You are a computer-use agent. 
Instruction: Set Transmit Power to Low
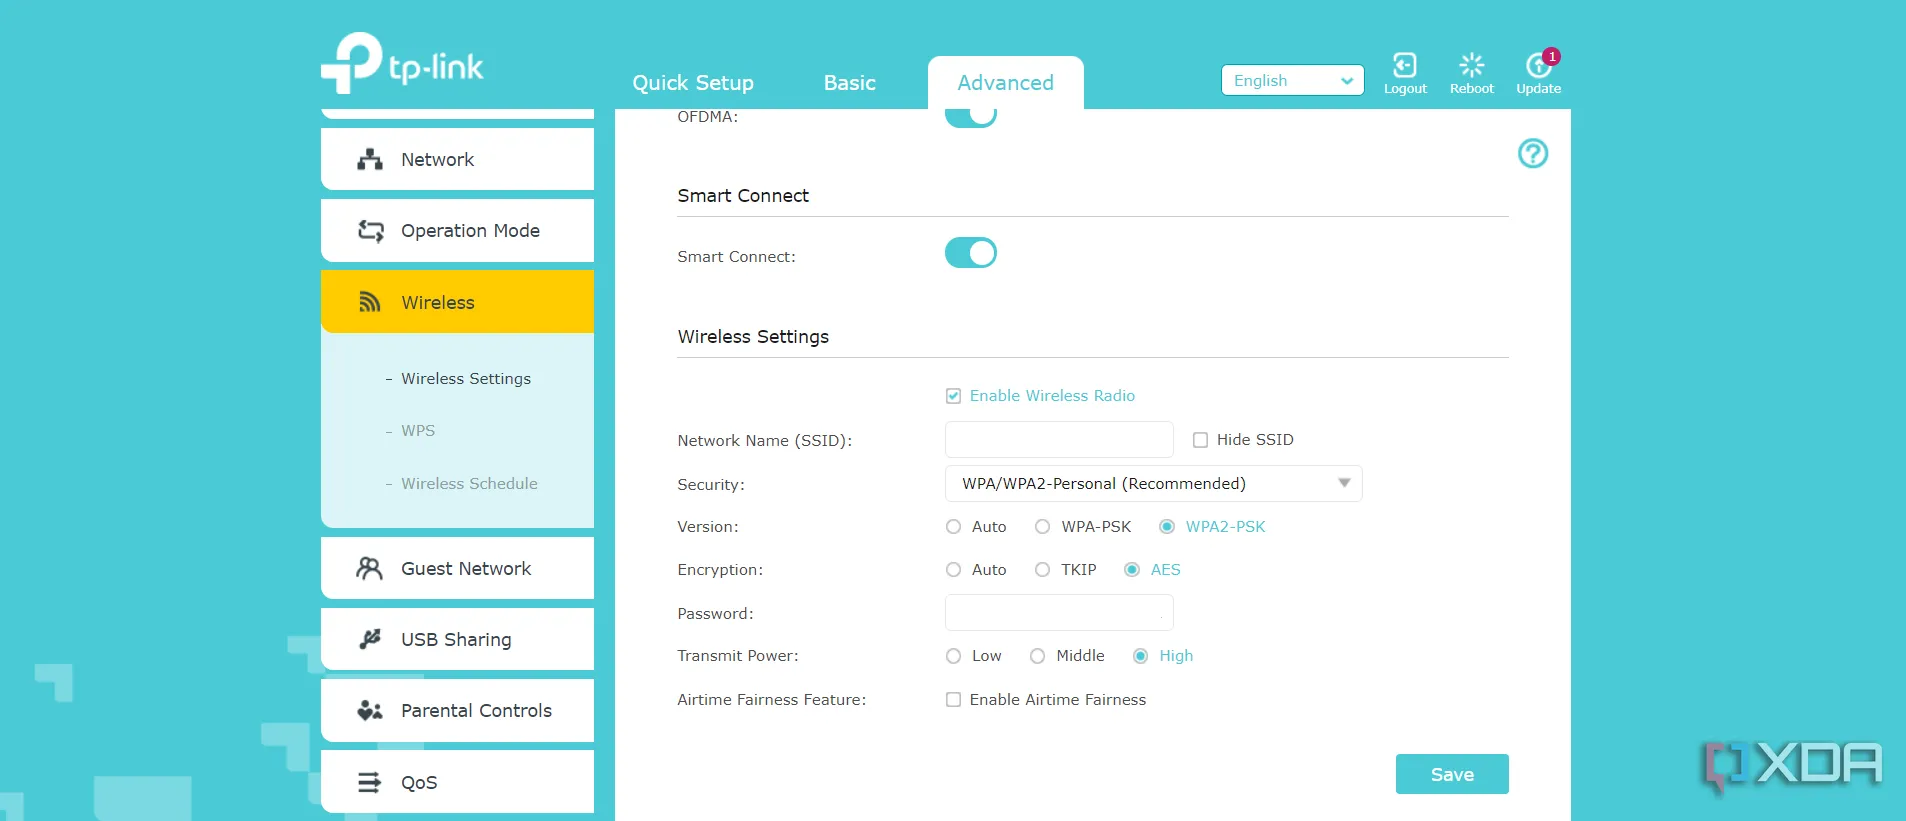click(x=954, y=656)
